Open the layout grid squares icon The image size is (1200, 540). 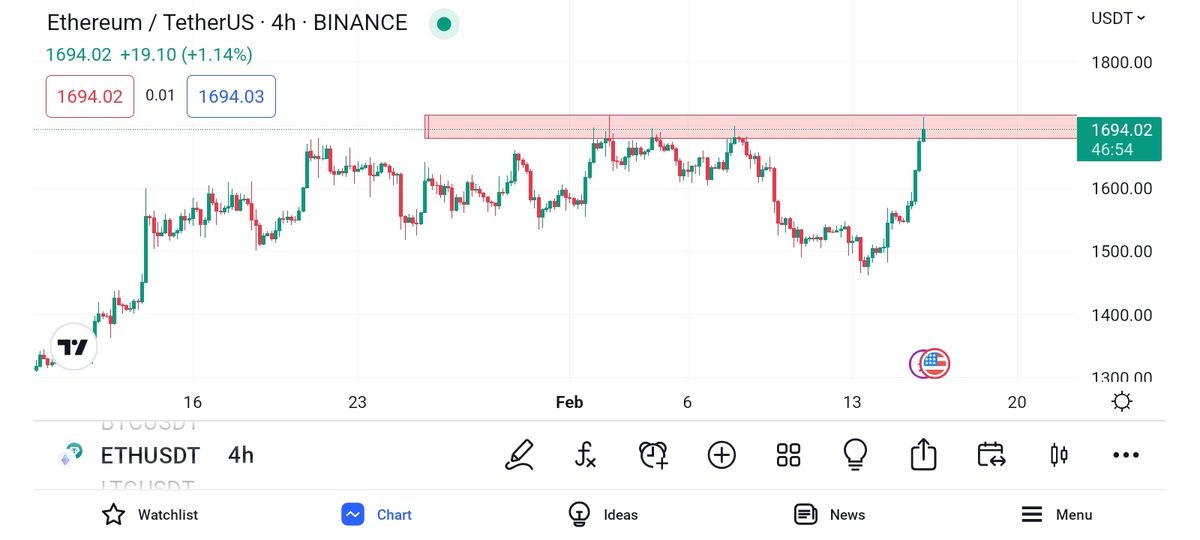tap(789, 455)
